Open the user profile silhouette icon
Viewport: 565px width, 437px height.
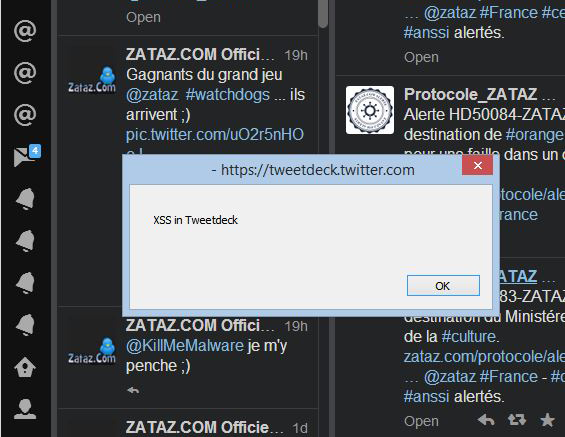(x=25, y=409)
